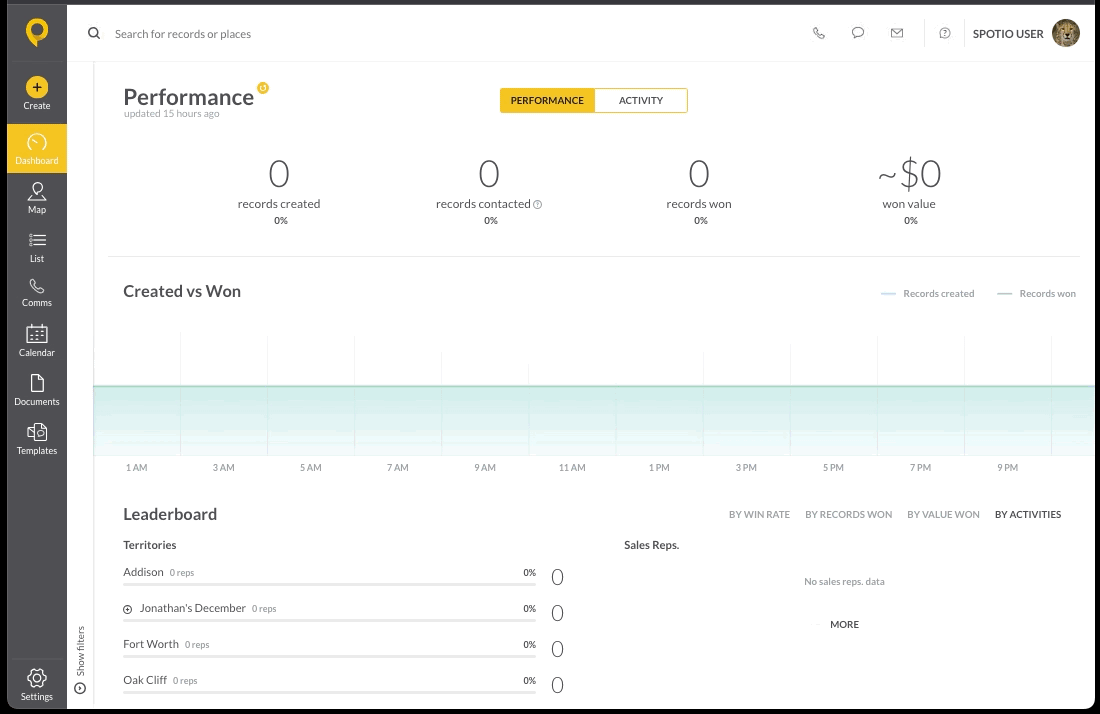Open Comms from sidebar
The height and width of the screenshot is (714, 1100).
(x=36, y=293)
